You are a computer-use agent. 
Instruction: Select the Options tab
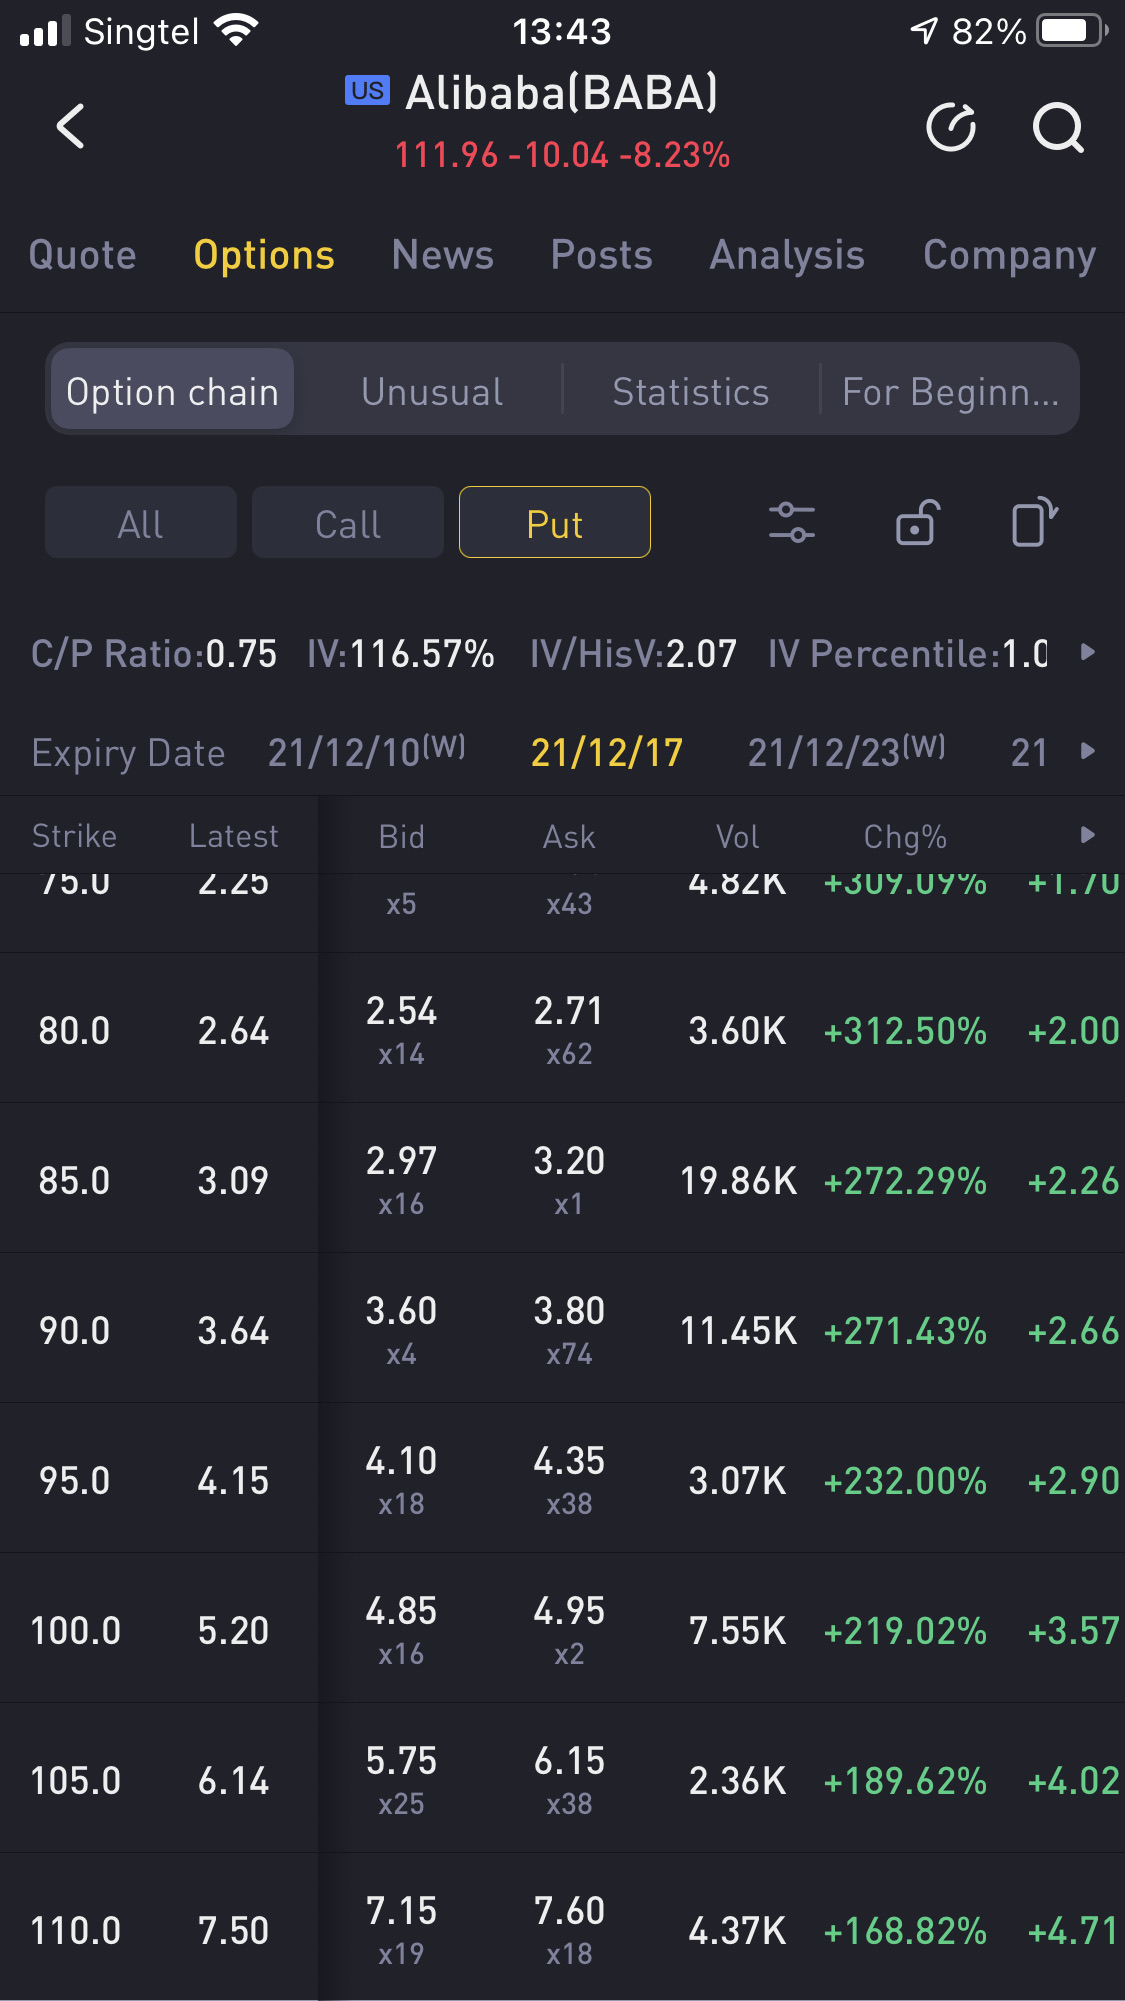264,255
